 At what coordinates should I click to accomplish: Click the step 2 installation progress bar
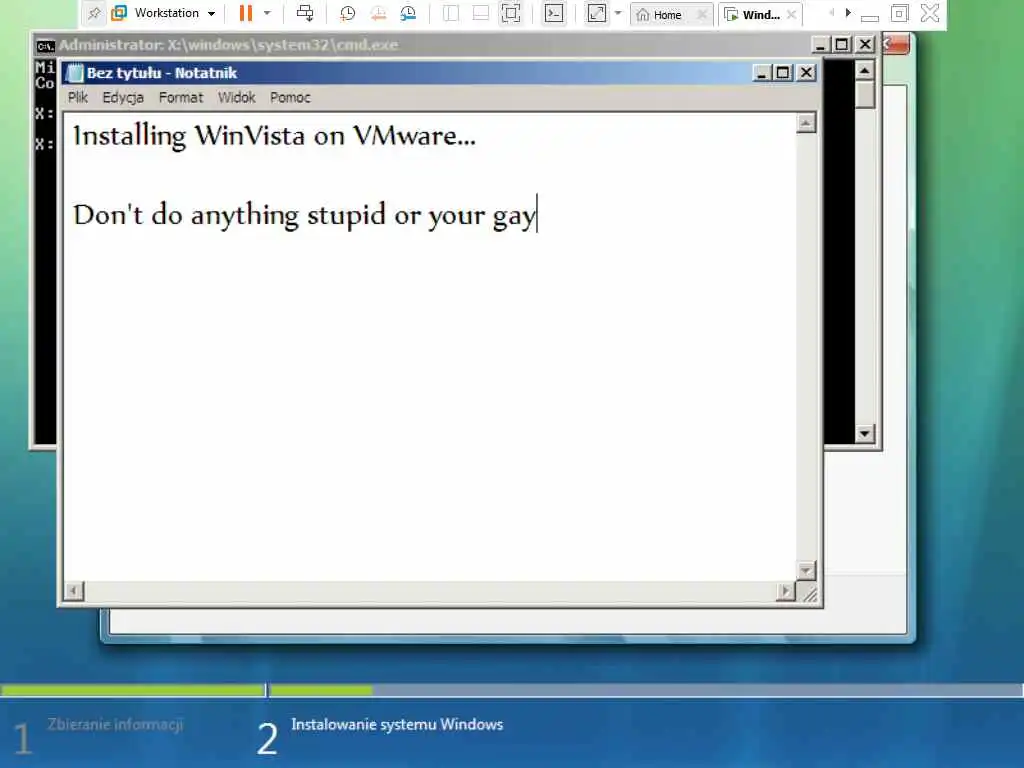coord(647,690)
